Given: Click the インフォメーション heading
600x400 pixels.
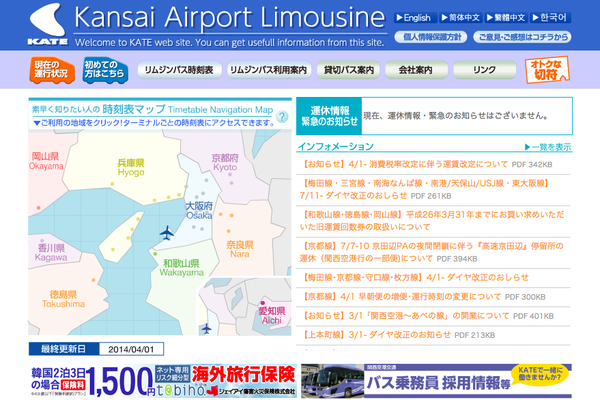Looking at the screenshot, I should [x=336, y=147].
